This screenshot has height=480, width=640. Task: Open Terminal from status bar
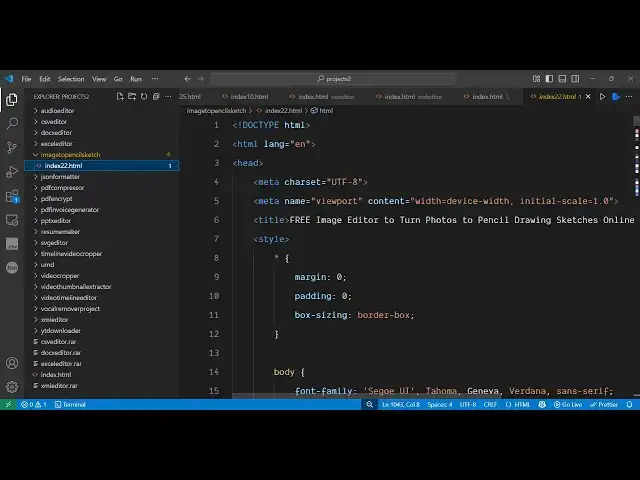click(70, 404)
